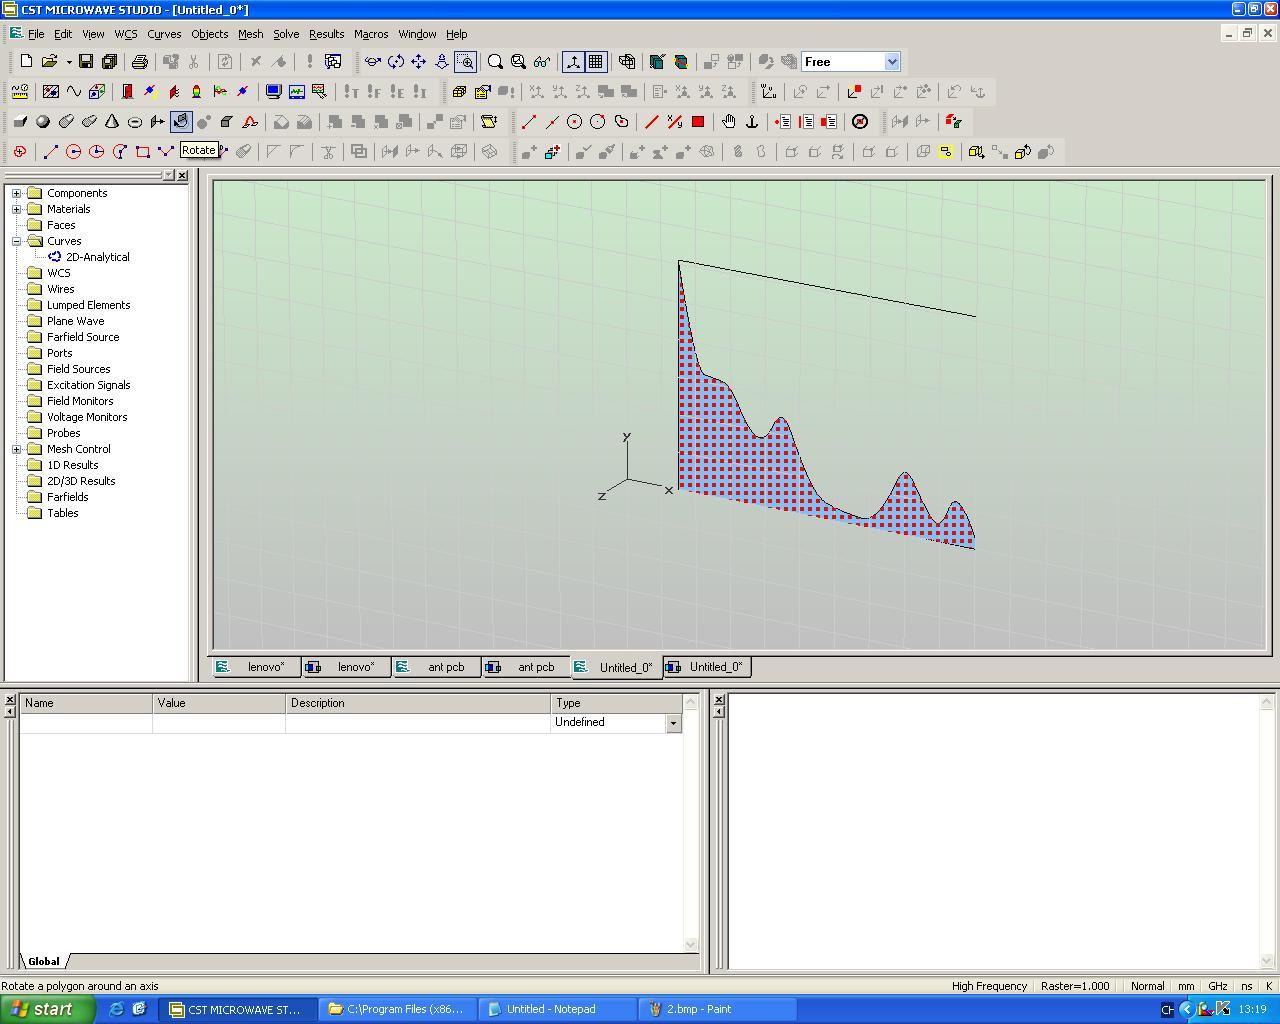Close the parameter list panel

[10, 700]
